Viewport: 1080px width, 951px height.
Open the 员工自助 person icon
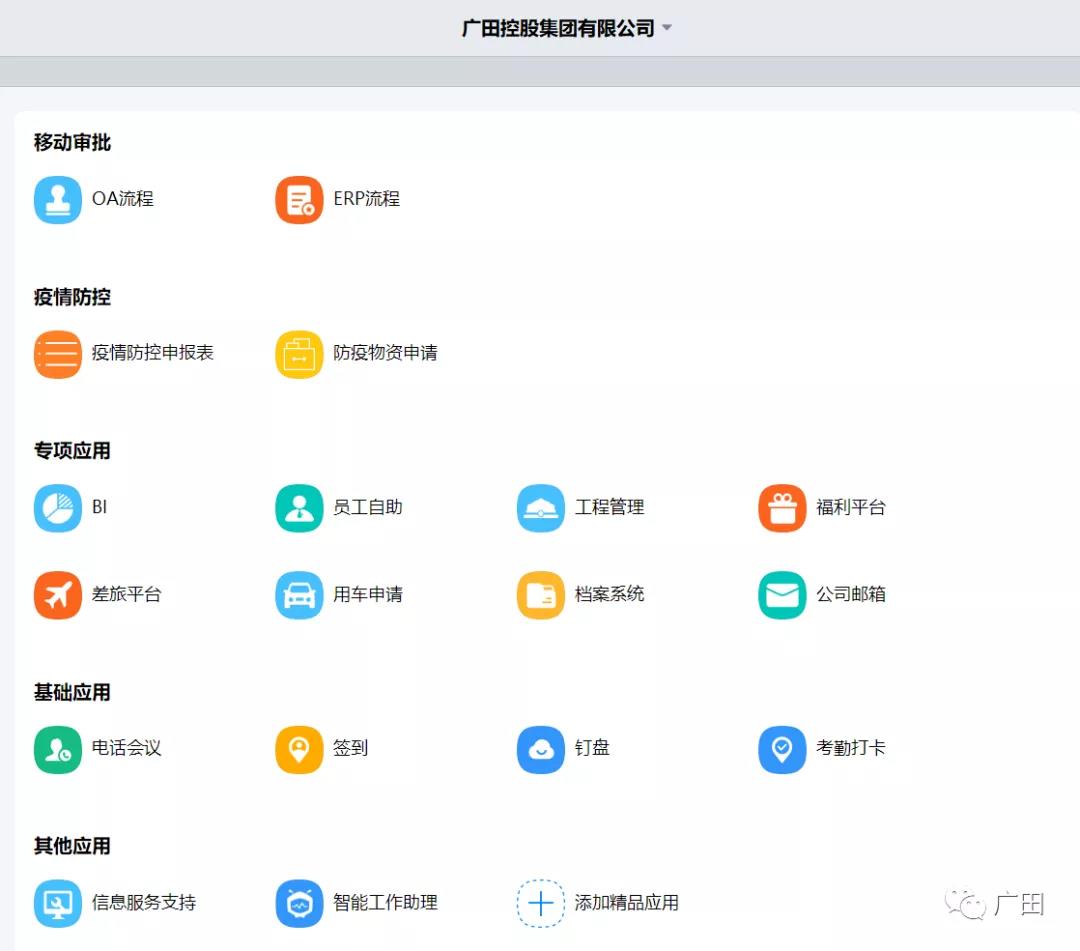[x=299, y=508]
